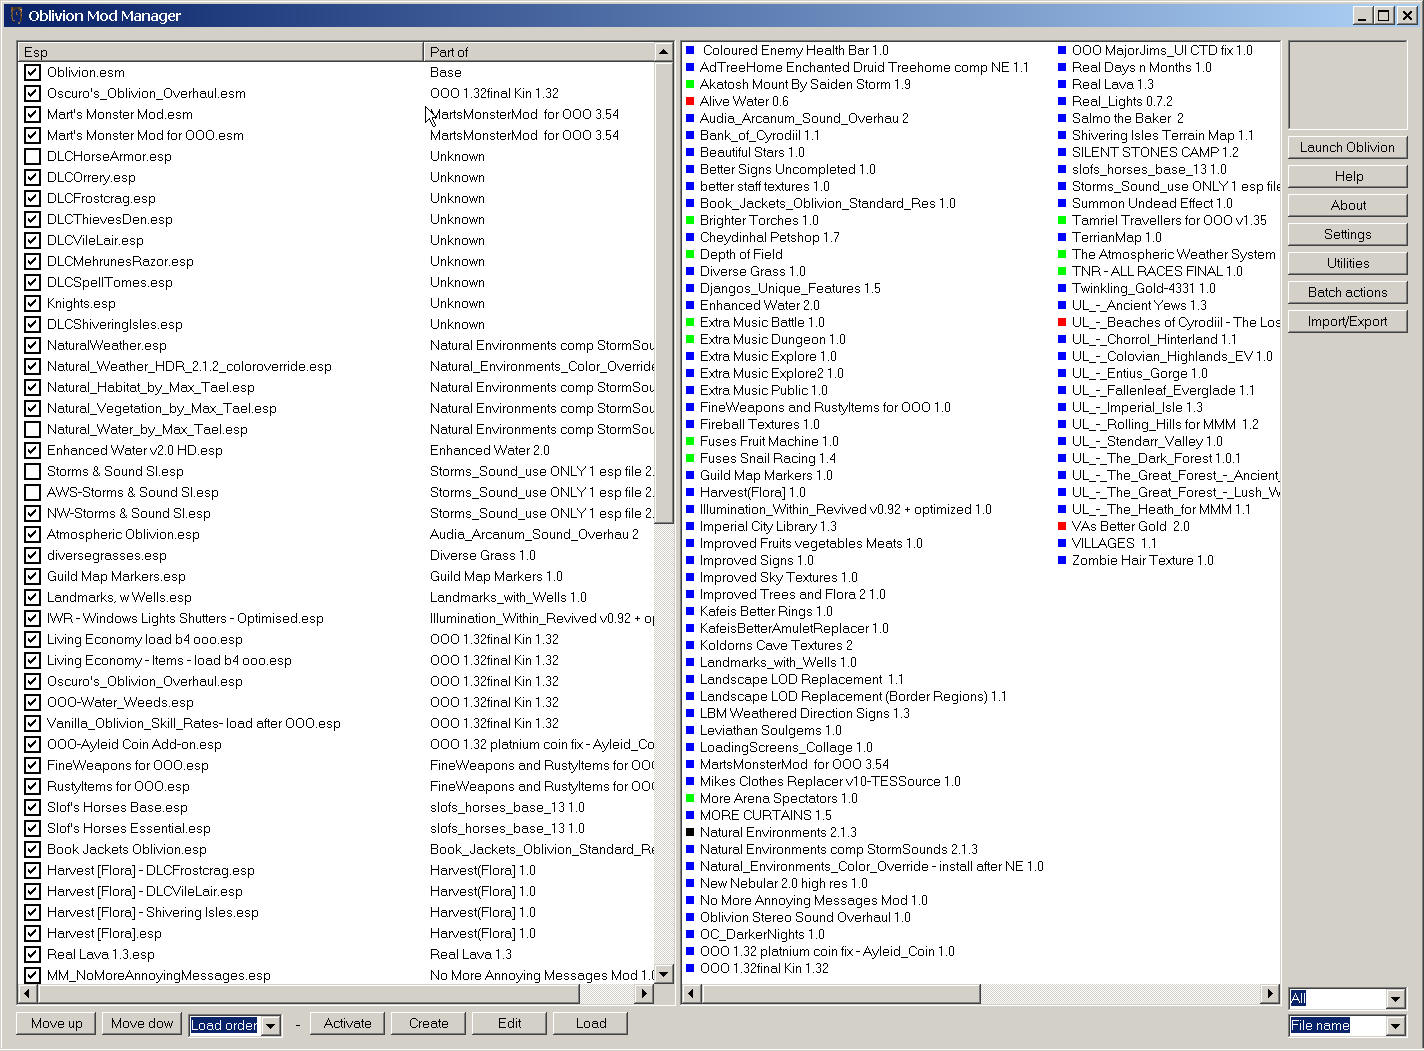Image resolution: width=1424 pixels, height=1051 pixels.
Task: Open the File name sort dropdown
Action: [1396, 1026]
